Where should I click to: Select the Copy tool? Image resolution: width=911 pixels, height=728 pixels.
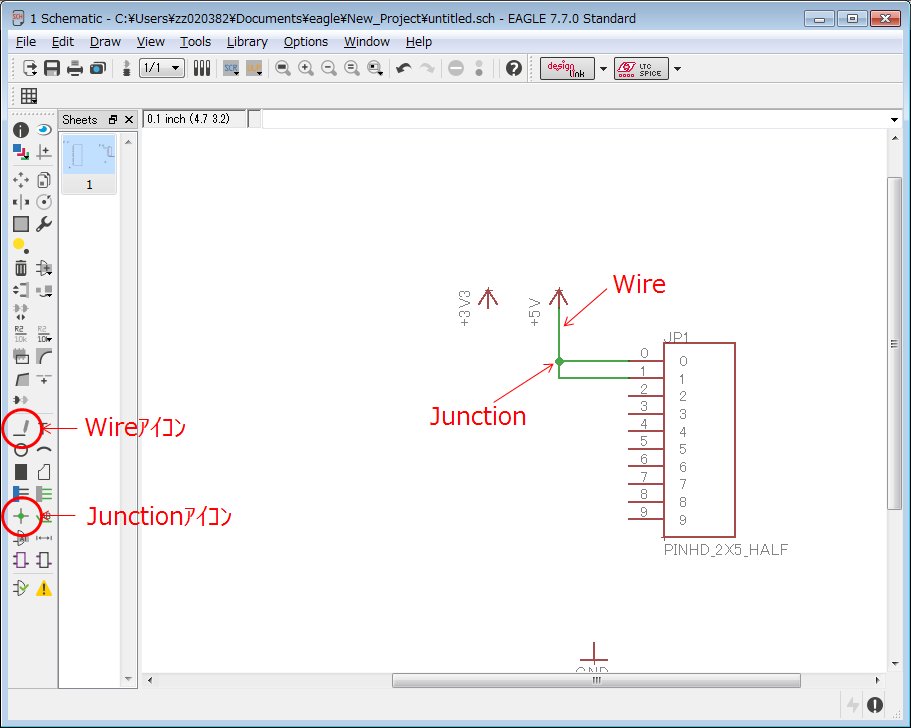click(44, 180)
